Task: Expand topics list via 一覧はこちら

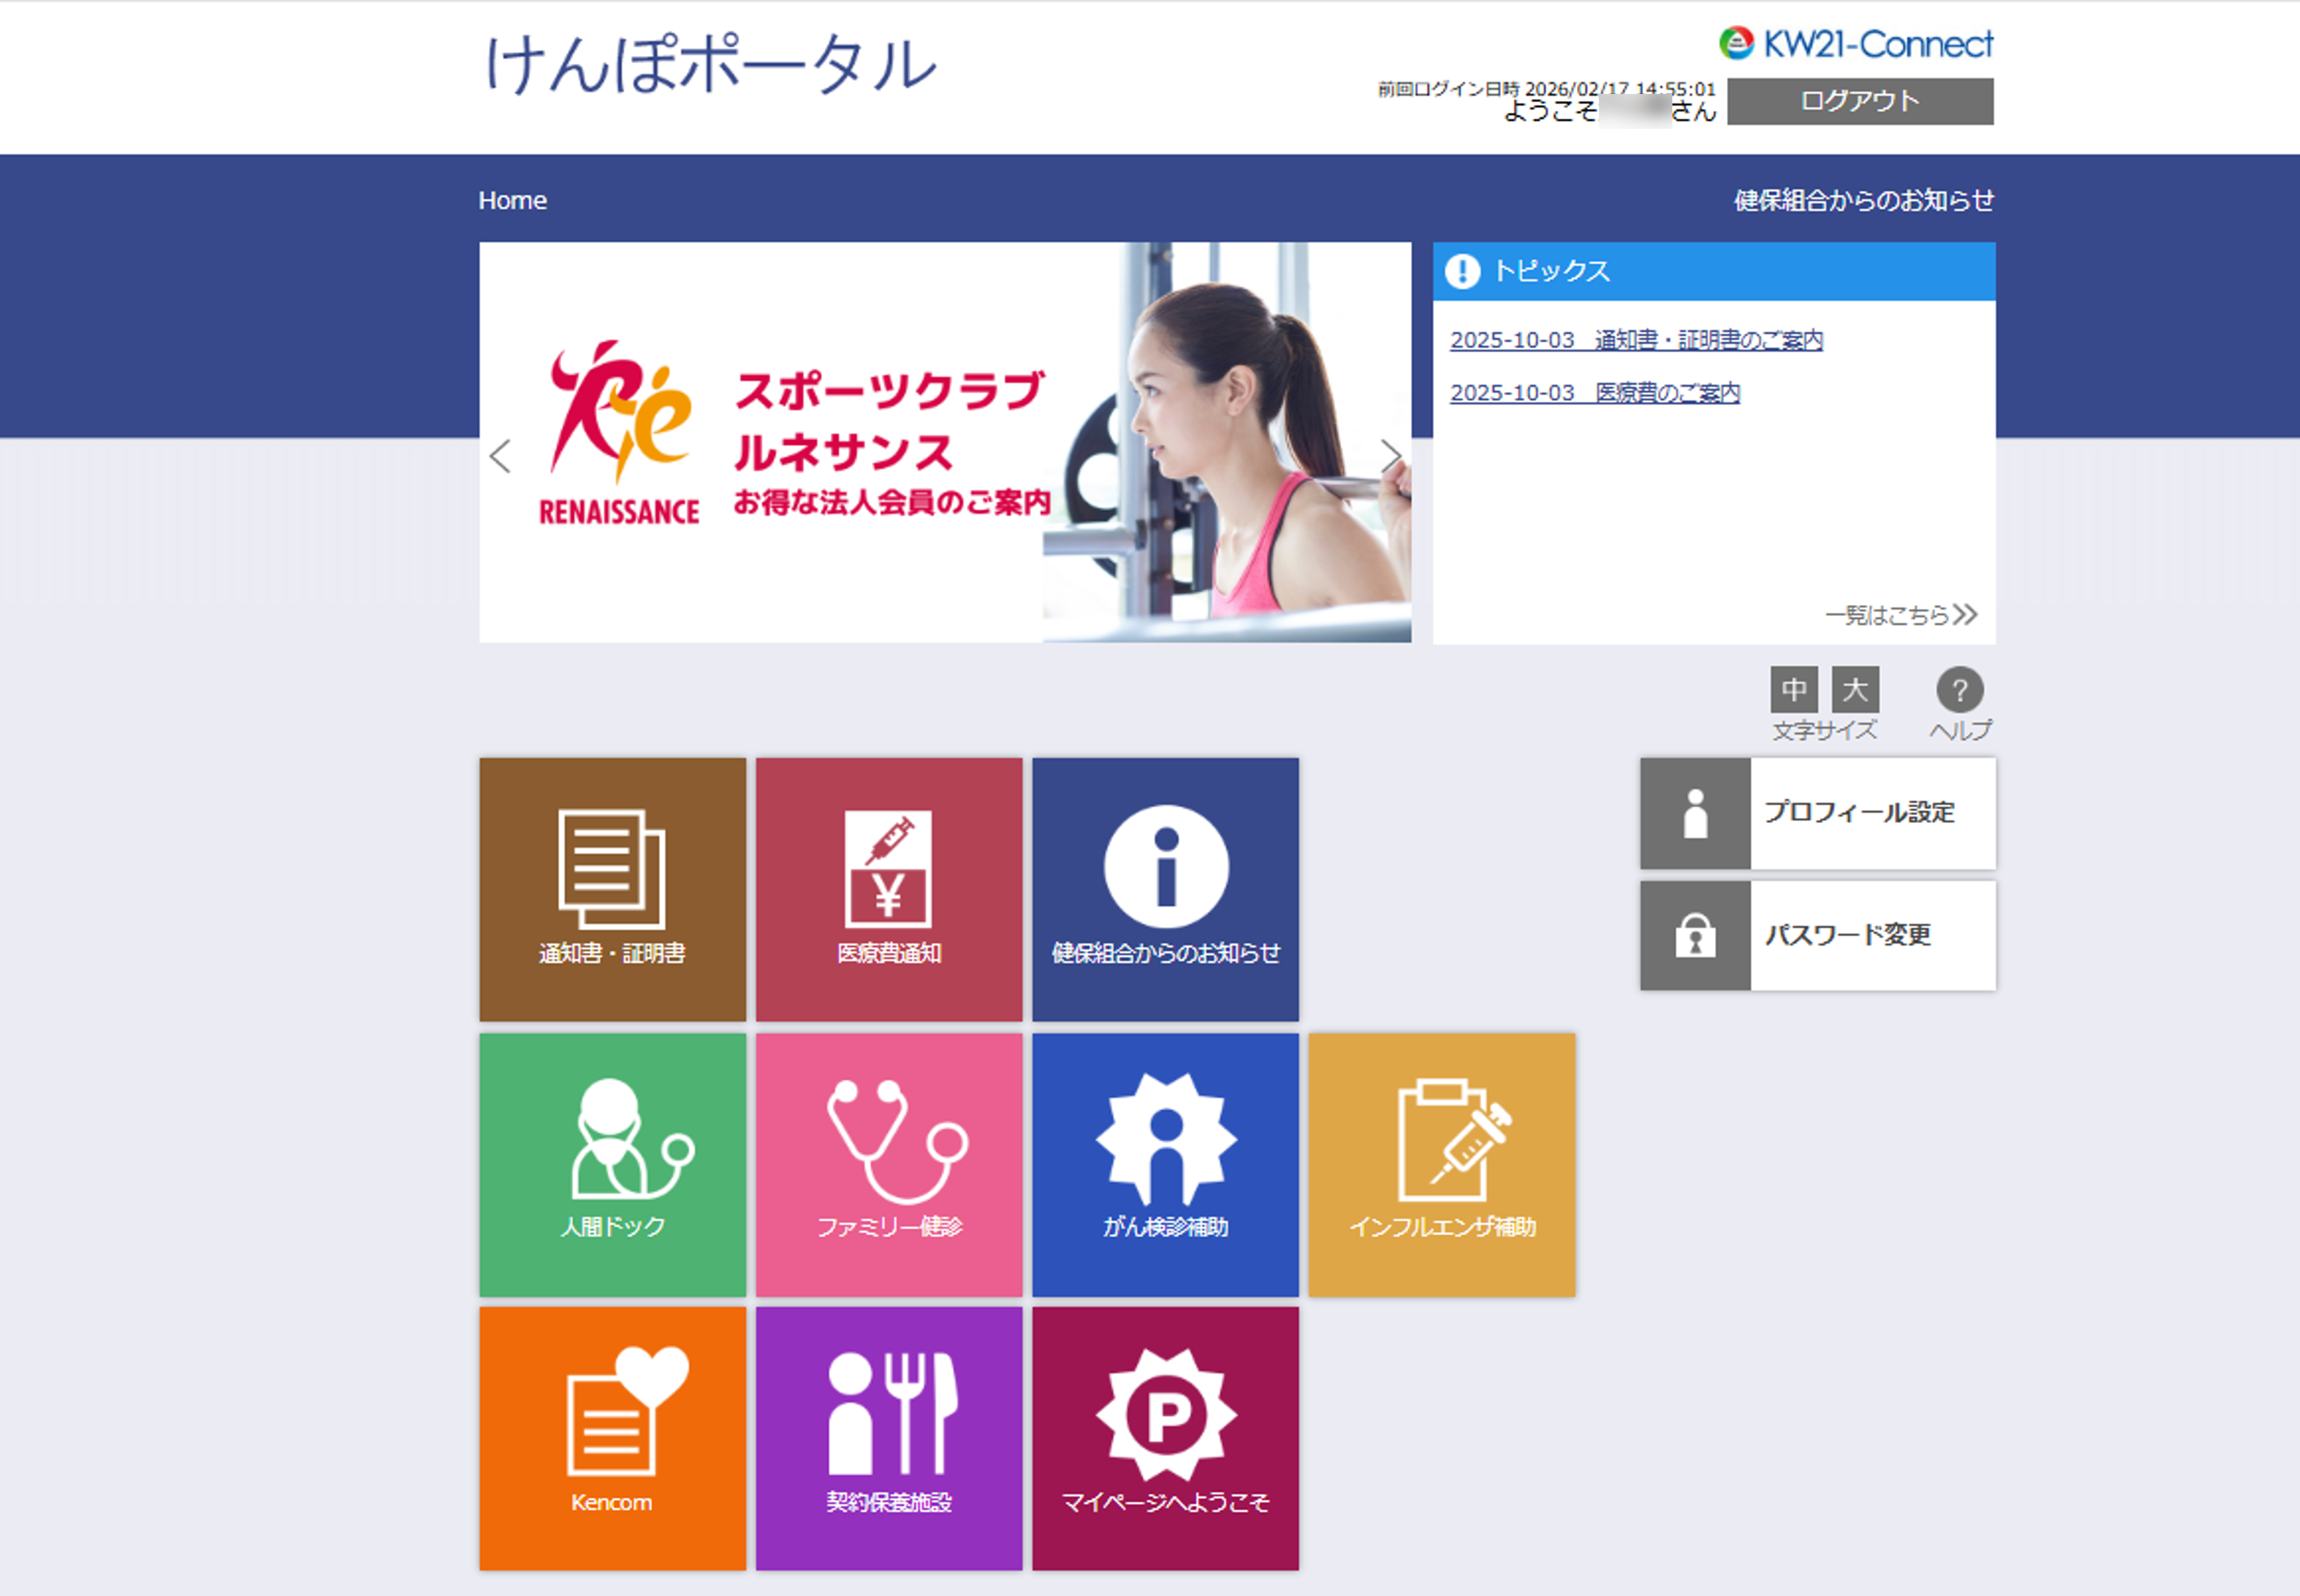Action: (1900, 614)
